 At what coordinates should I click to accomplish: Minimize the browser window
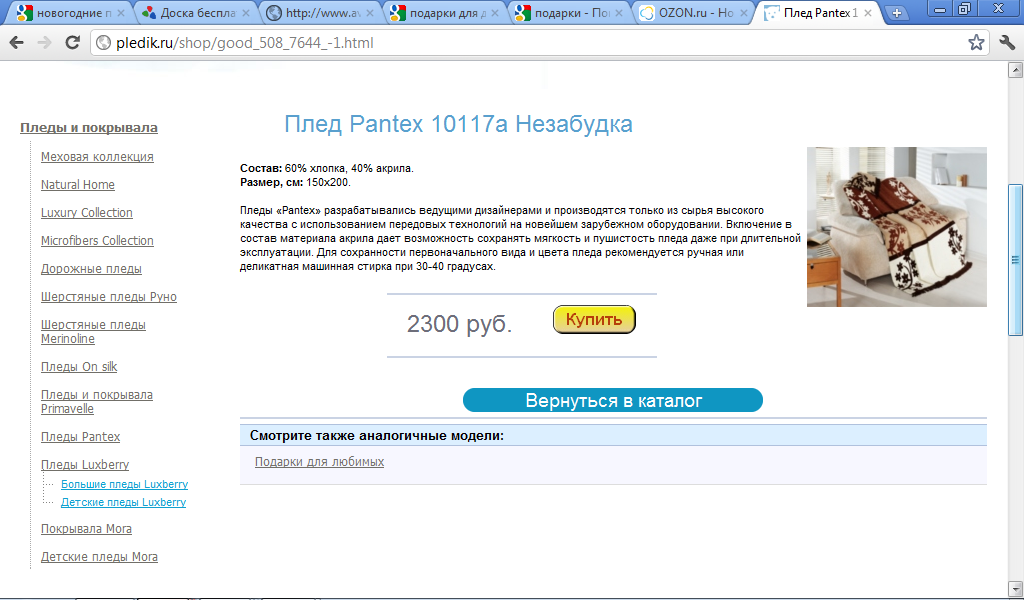940,8
